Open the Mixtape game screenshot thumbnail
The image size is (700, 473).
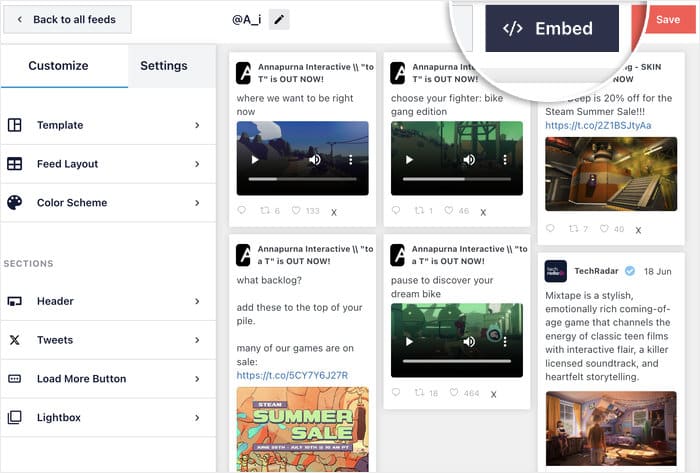pos(611,429)
